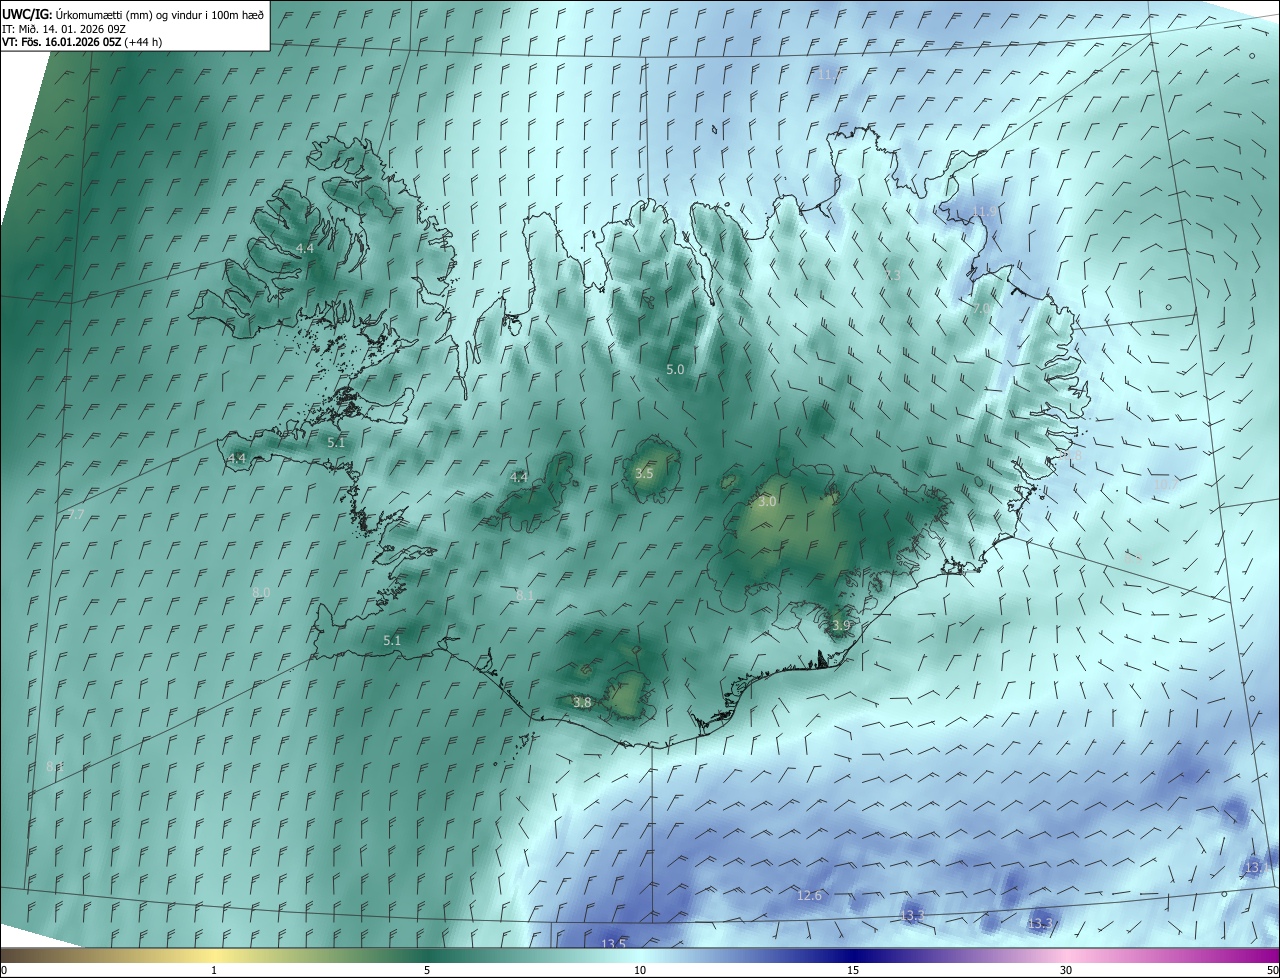This screenshot has width=1280, height=978.
Task: Click the colorbar tick label 30
Action: point(1066,970)
